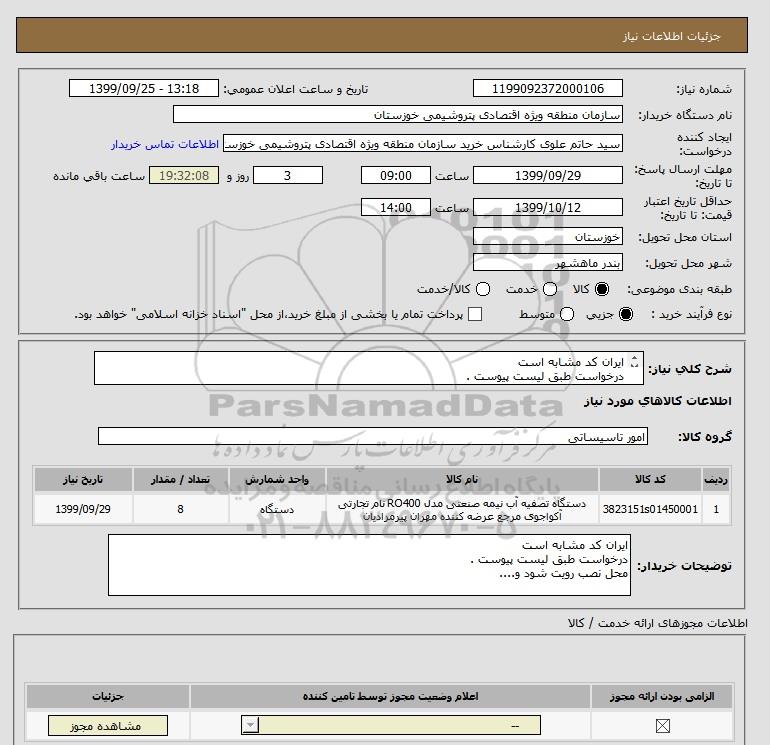Click the الزامی بودن ارائه مجوز header
The width and height of the screenshot is (770, 745).
pyautogui.click(x=662, y=696)
